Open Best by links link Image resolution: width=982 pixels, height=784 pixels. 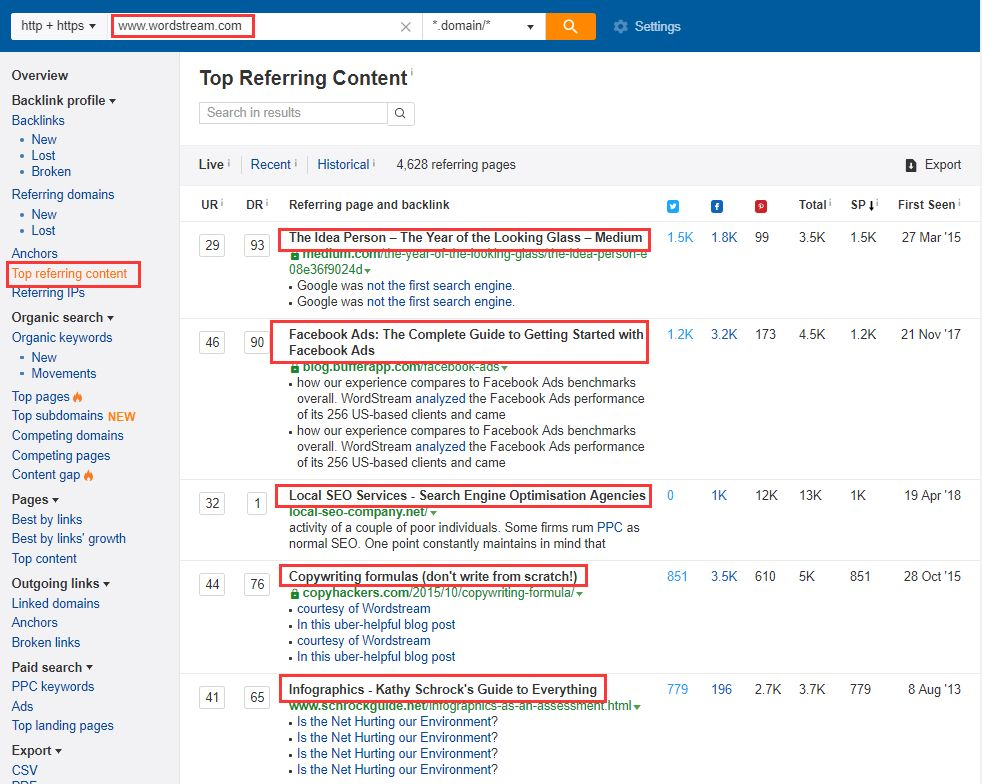pyautogui.click(x=47, y=520)
